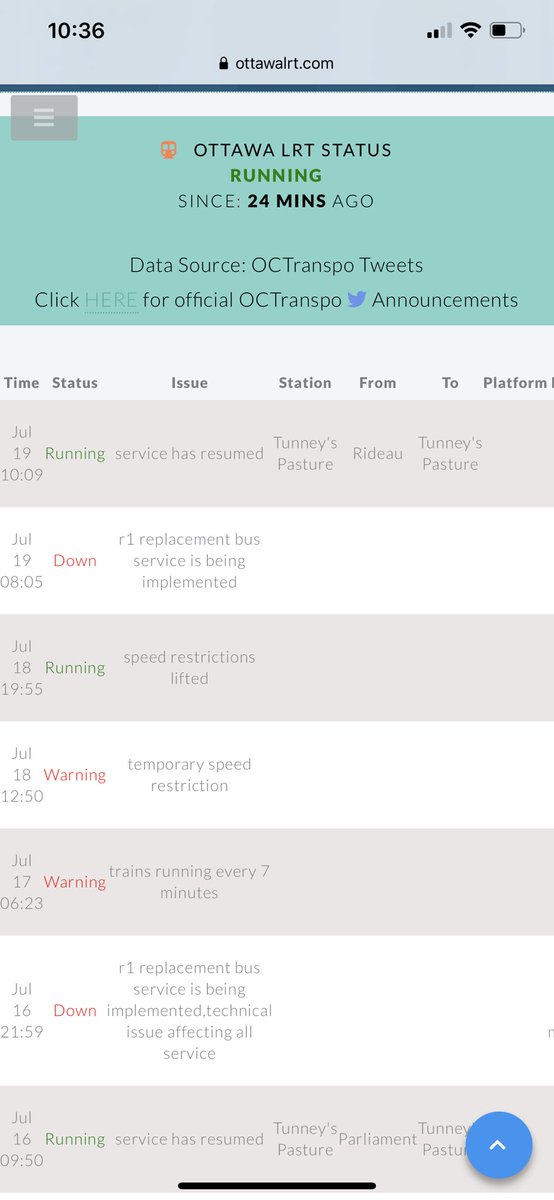Tap Data Source: OCTranspo Tweets text

[276, 265]
